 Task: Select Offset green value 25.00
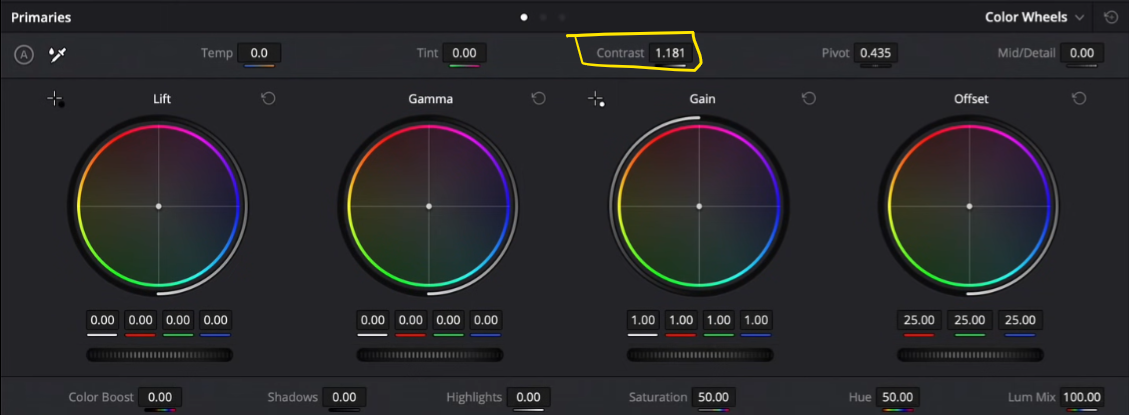pos(970,321)
